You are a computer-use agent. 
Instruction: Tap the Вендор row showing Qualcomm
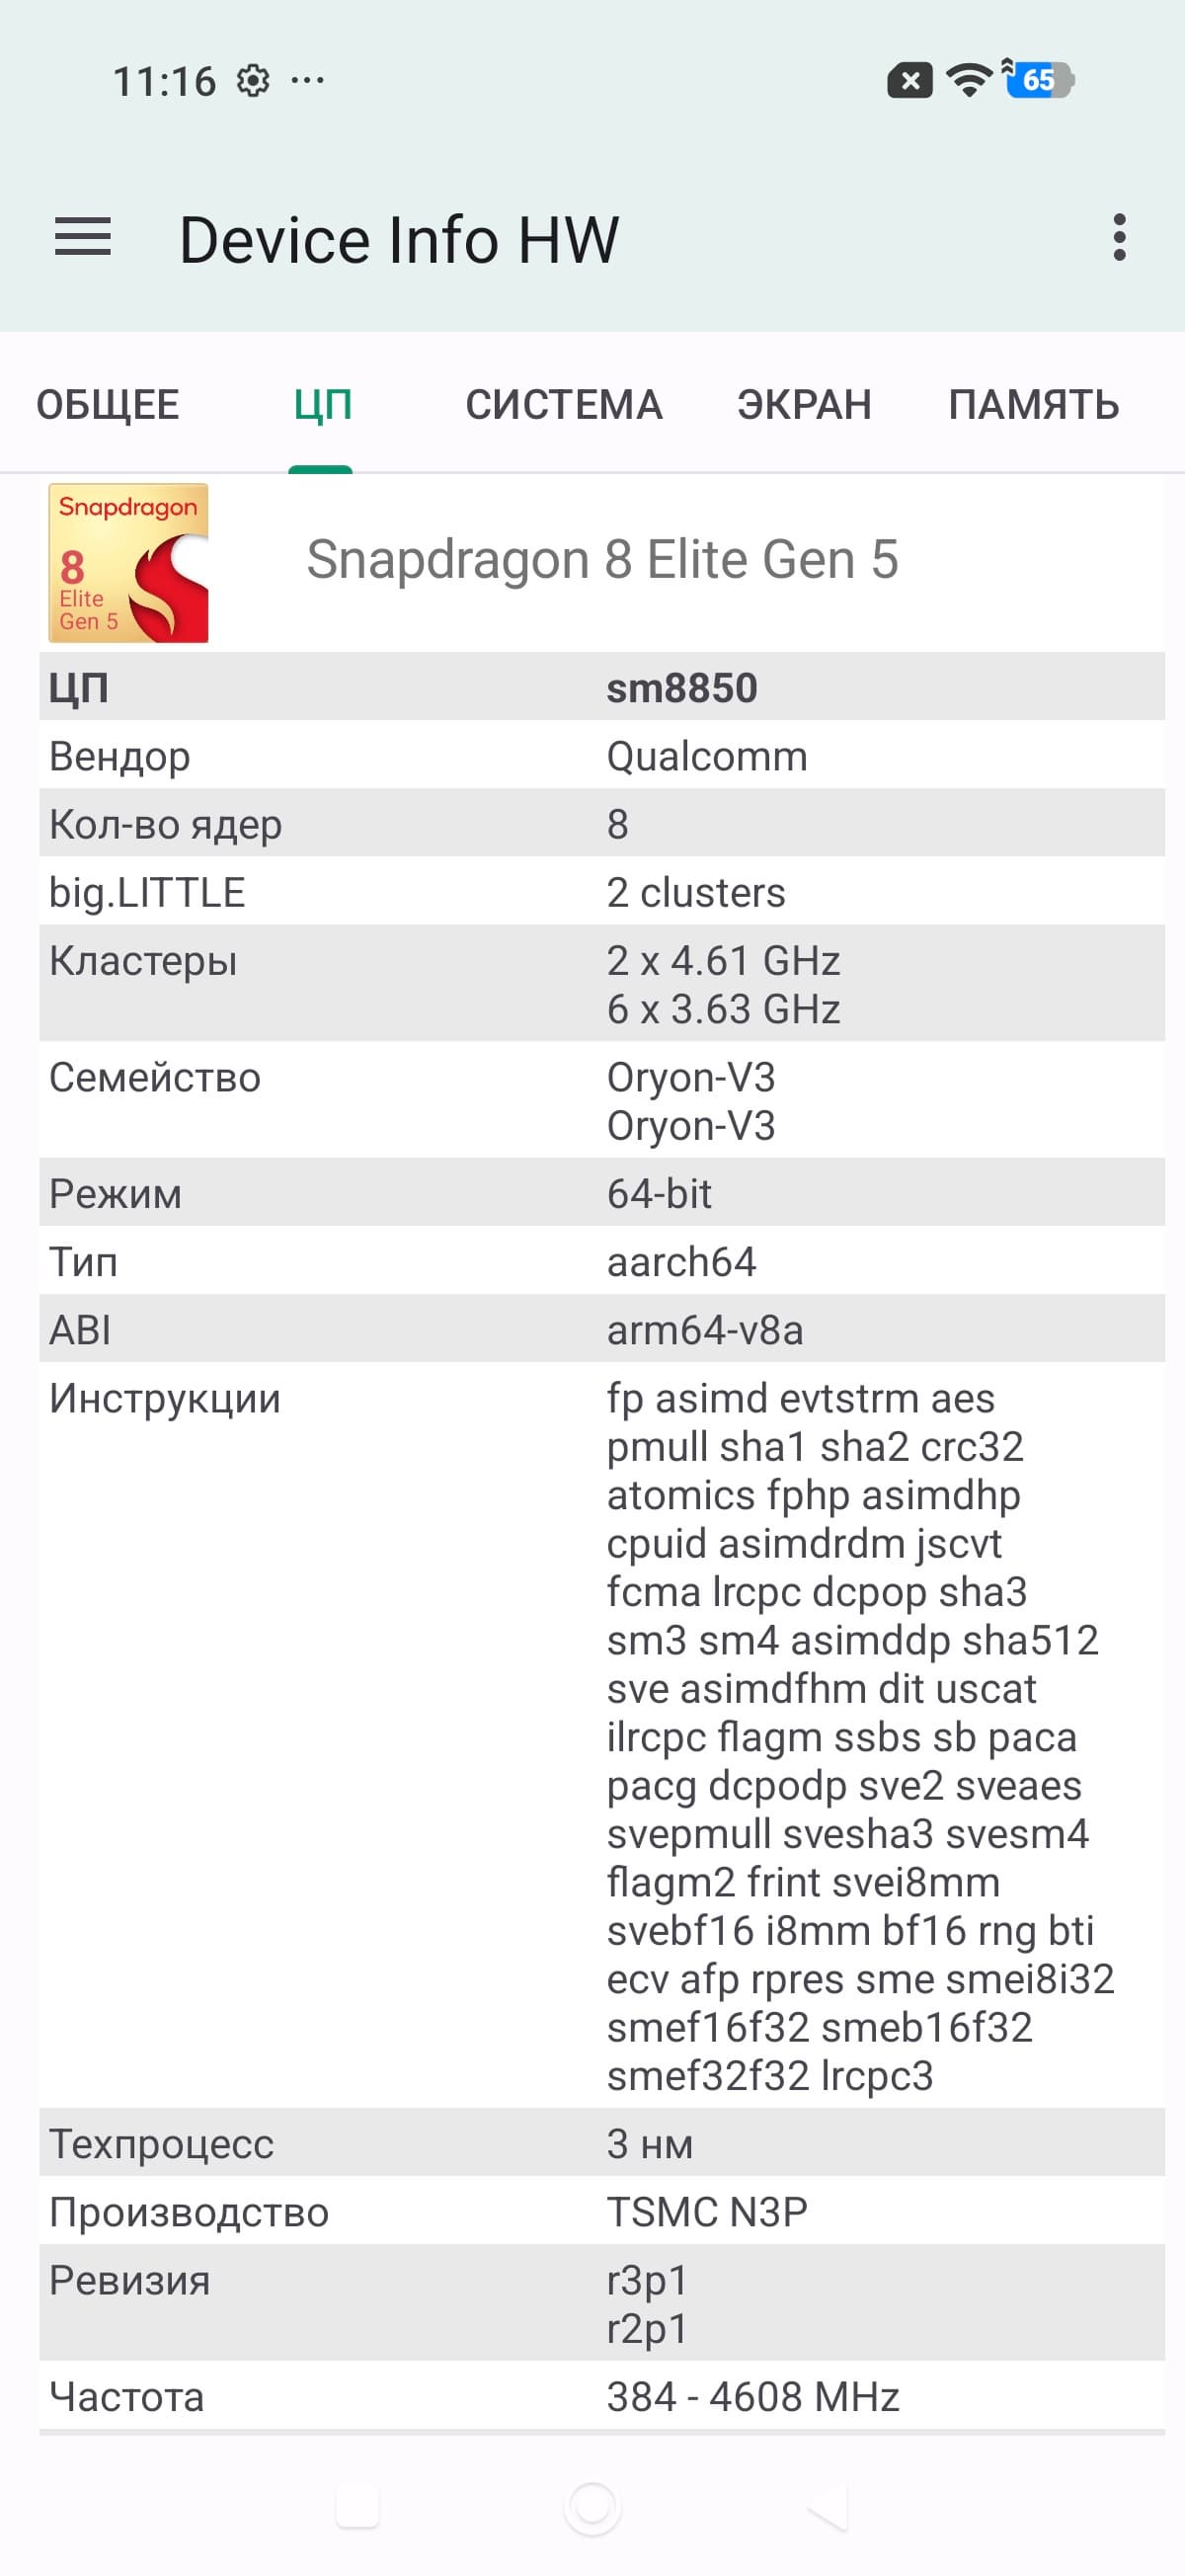(602, 756)
